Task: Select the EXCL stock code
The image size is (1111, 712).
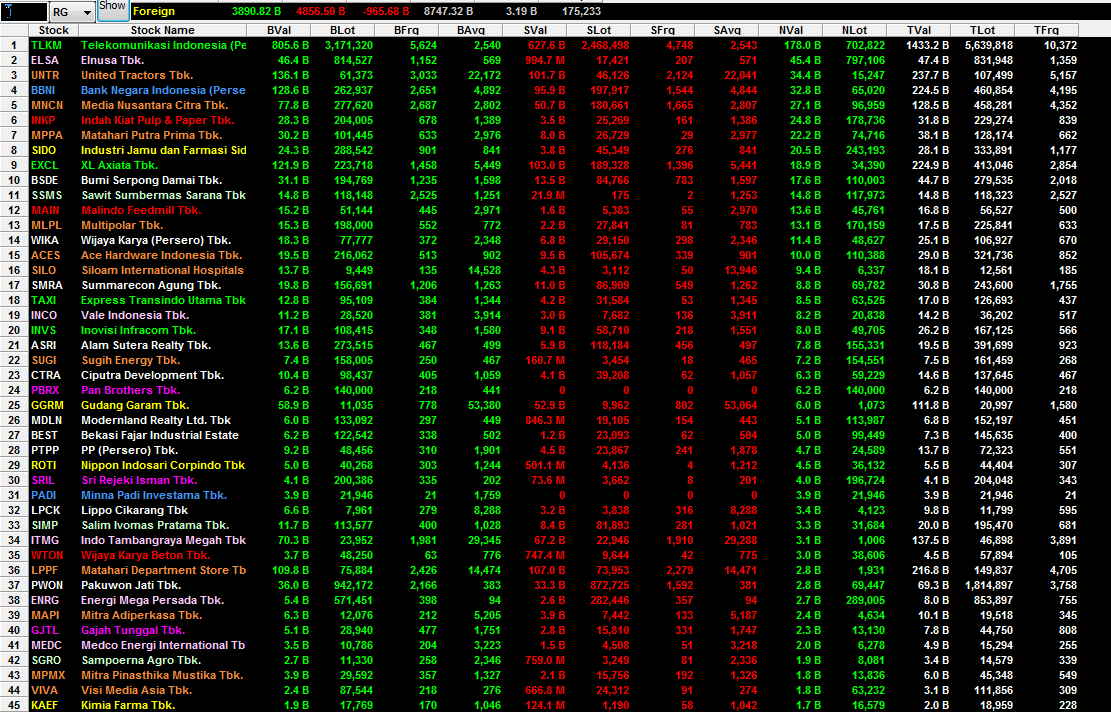Action: 45,165
